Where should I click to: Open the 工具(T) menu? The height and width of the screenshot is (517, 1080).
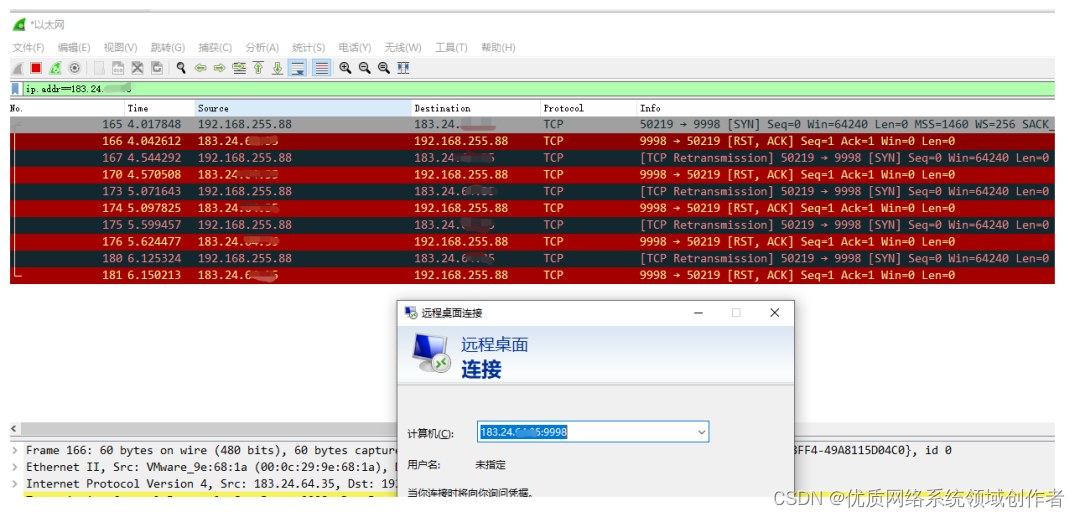(x=451, y=48)
